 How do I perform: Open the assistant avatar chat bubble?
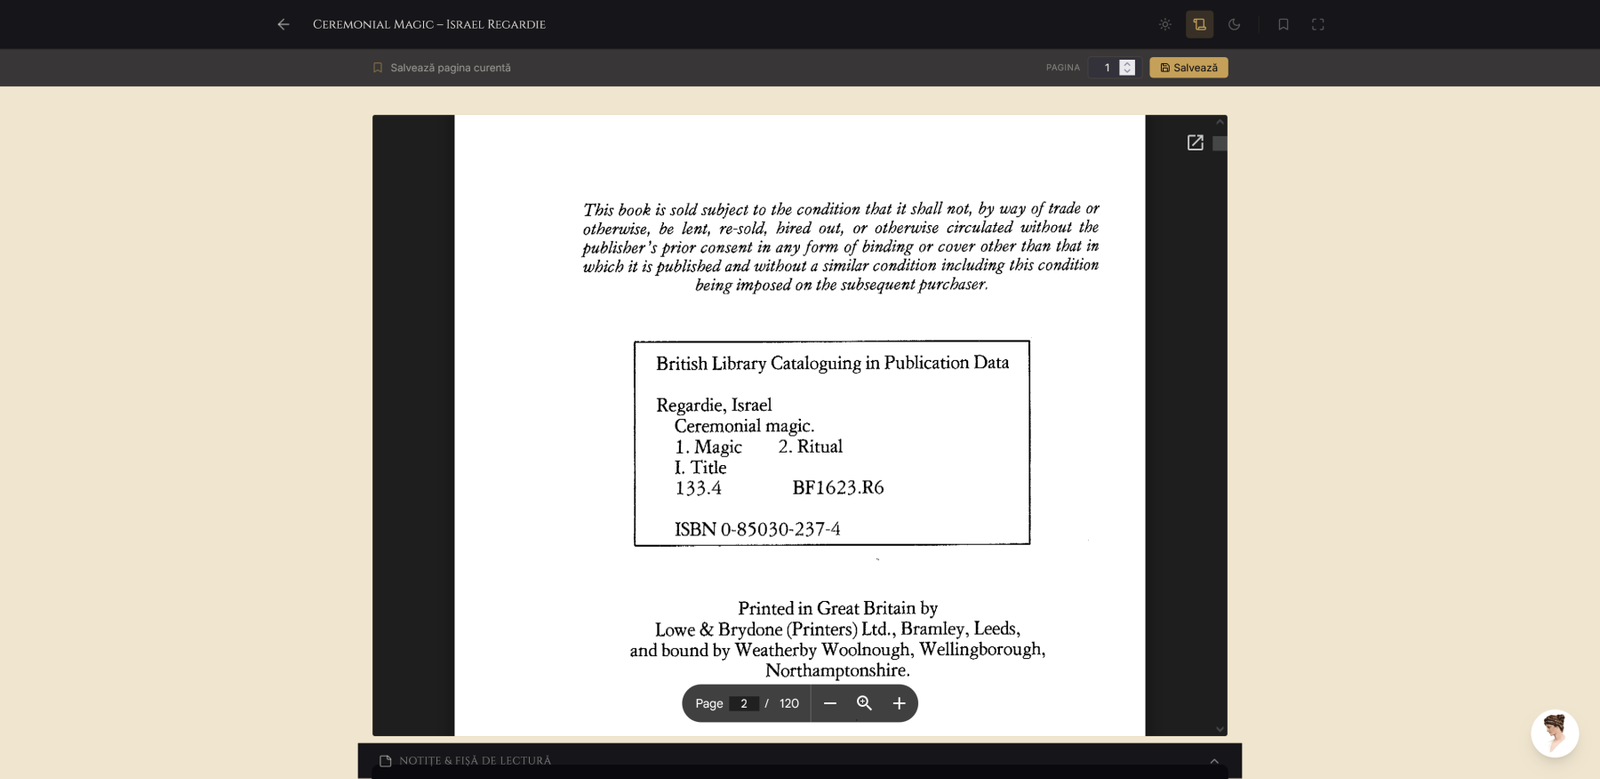click(1555, 734)
